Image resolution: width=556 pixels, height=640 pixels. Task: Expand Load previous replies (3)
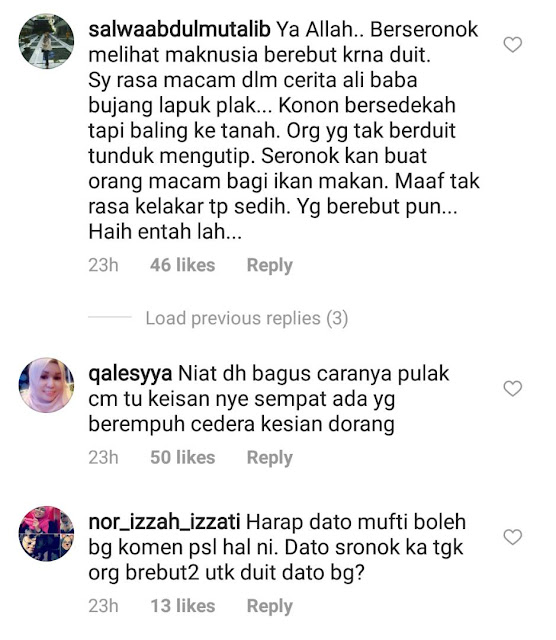point(247,318)
